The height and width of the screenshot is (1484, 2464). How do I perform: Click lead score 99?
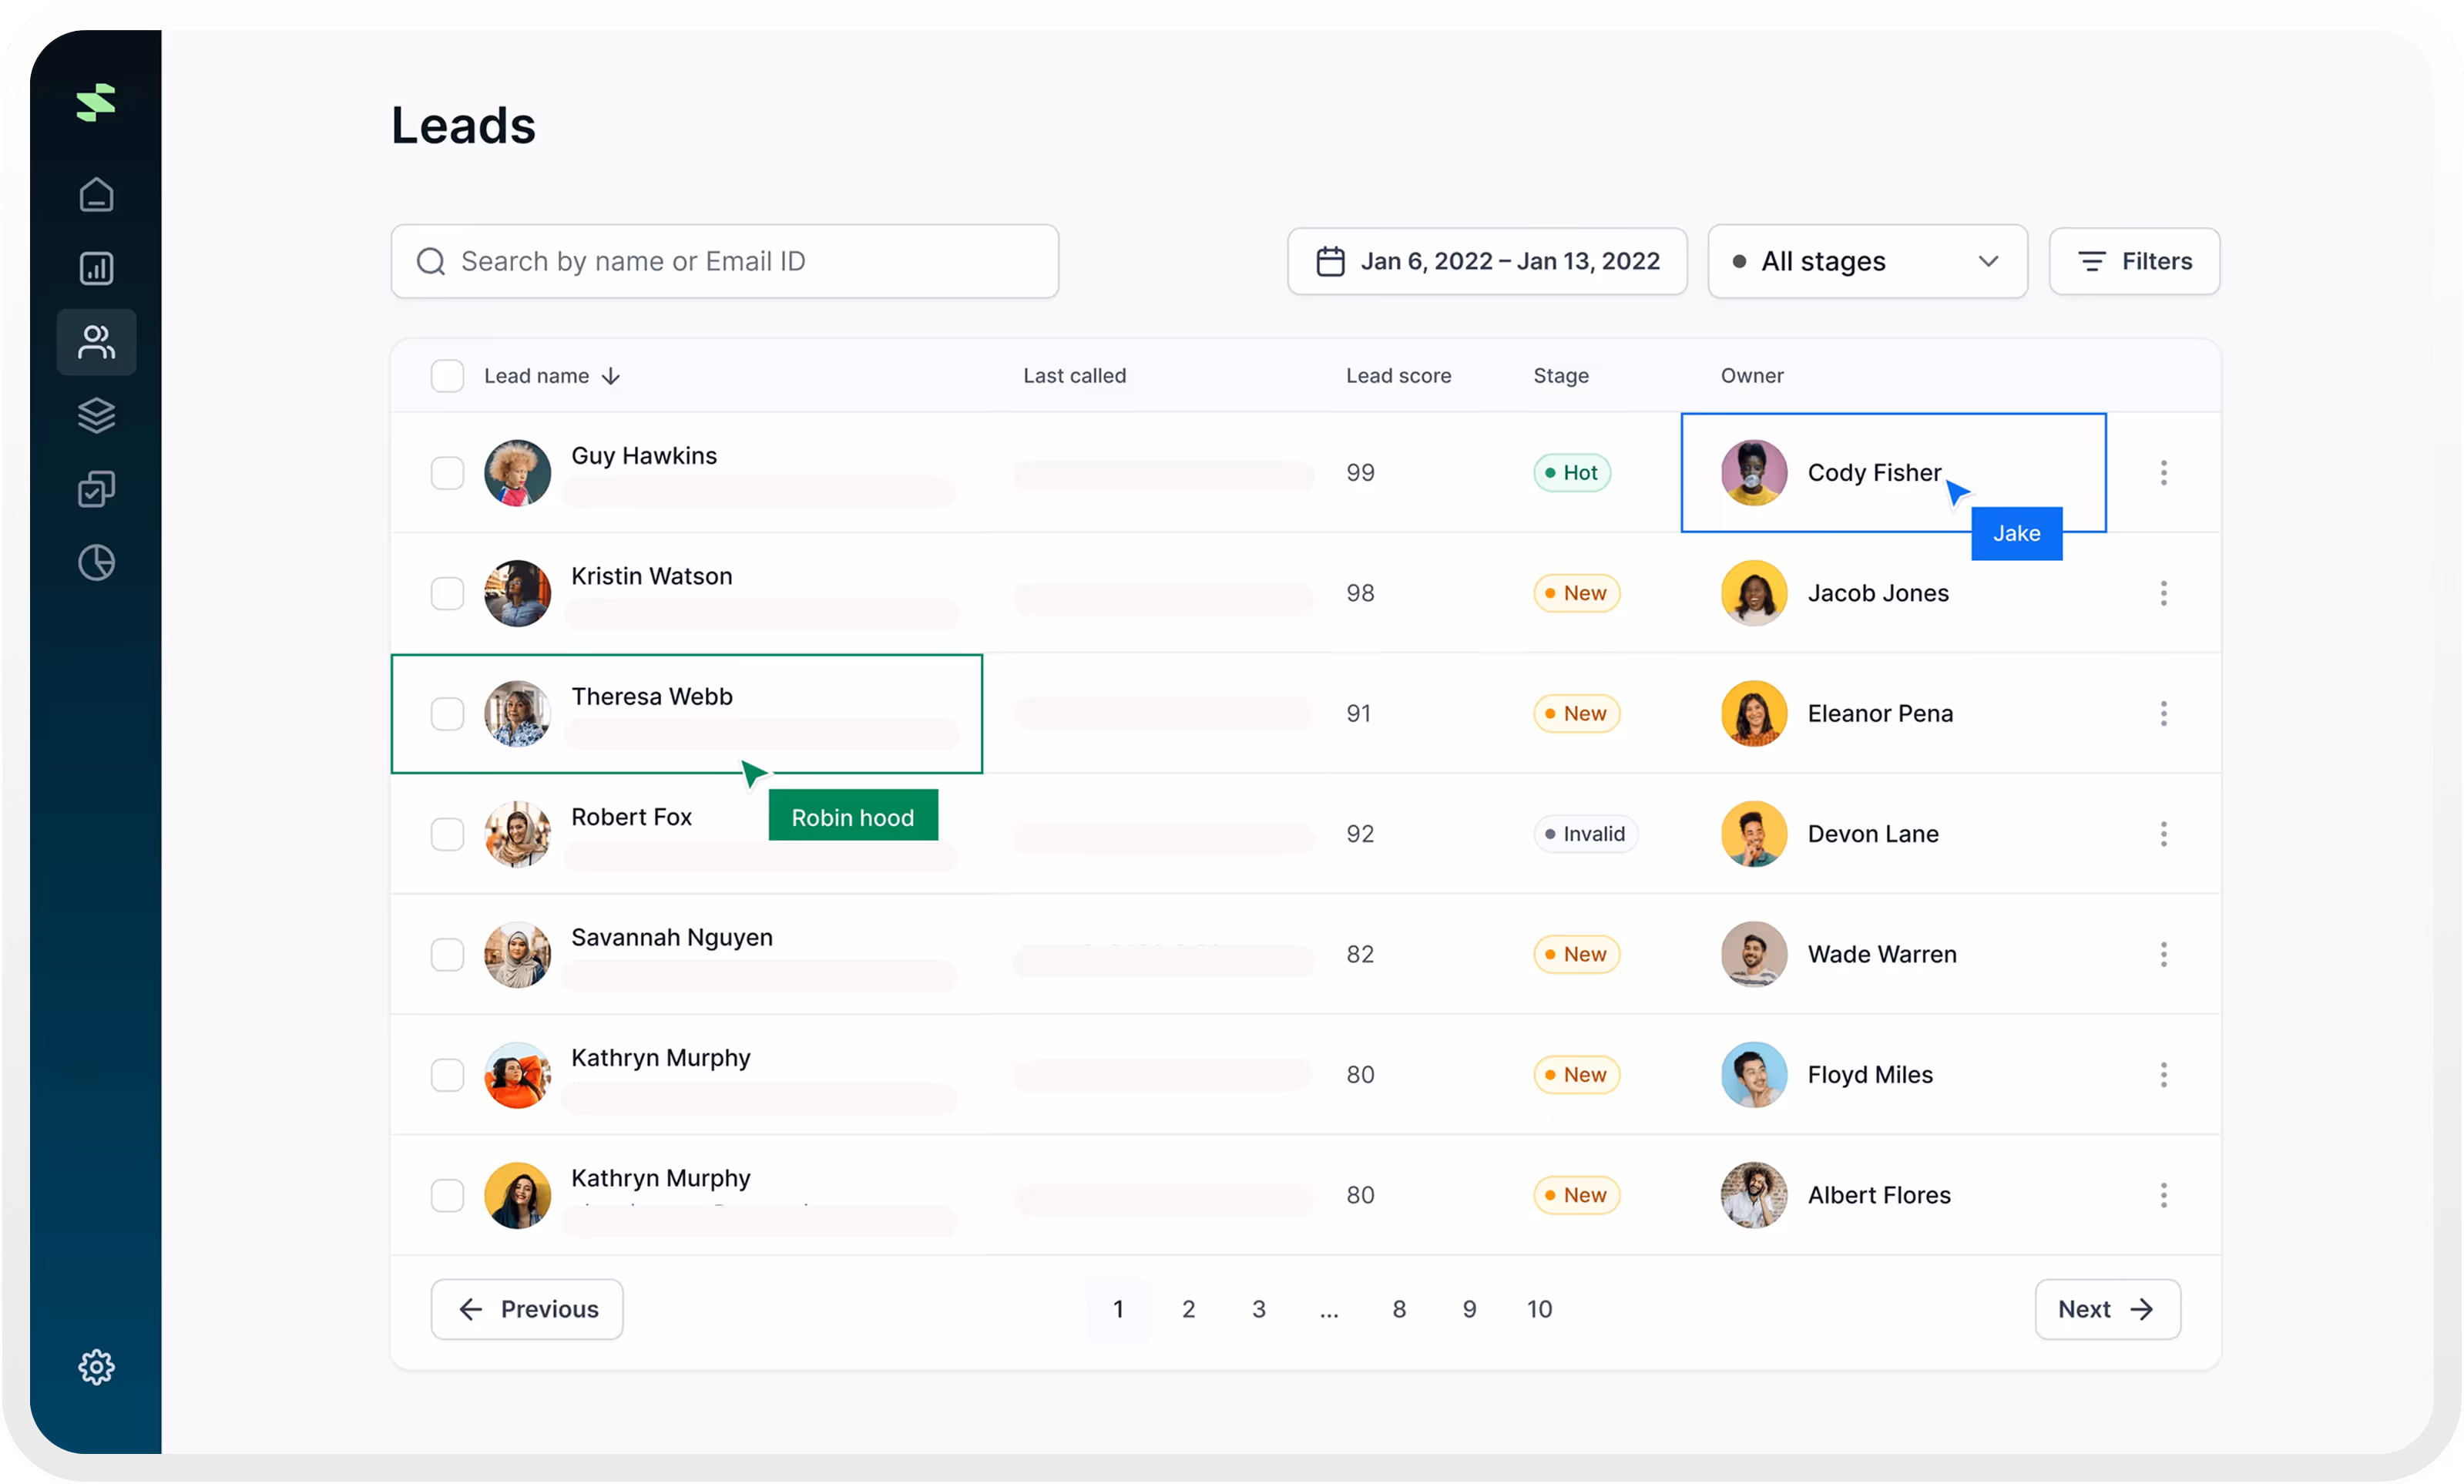point(1360,473)
